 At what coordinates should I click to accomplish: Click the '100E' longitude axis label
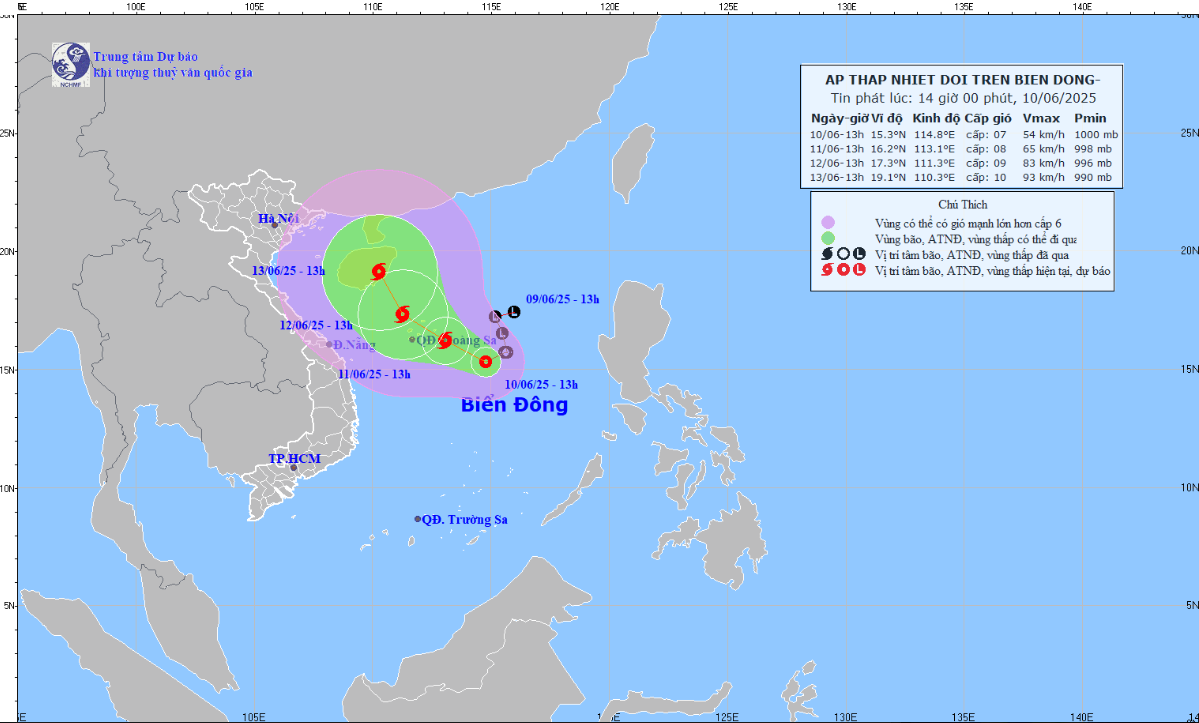click(135, 7)
